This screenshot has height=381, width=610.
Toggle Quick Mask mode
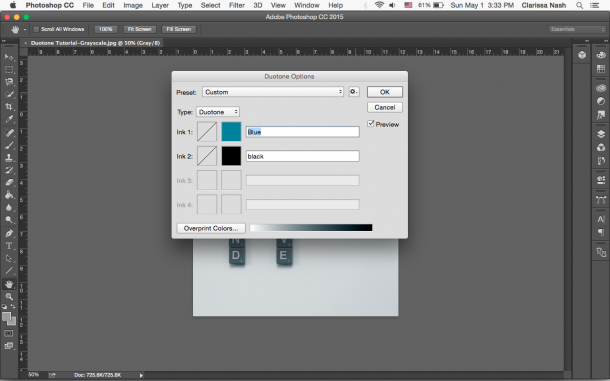click(9, 334)
